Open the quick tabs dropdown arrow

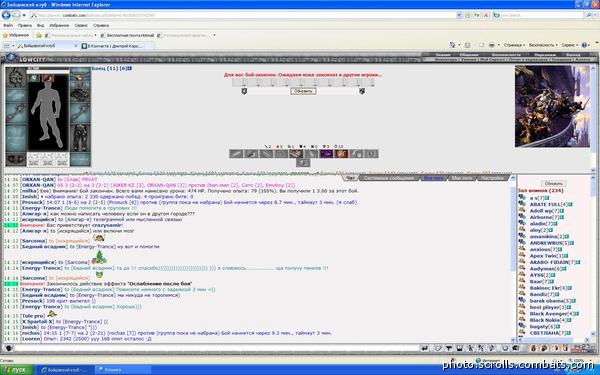tap(13, 46)
